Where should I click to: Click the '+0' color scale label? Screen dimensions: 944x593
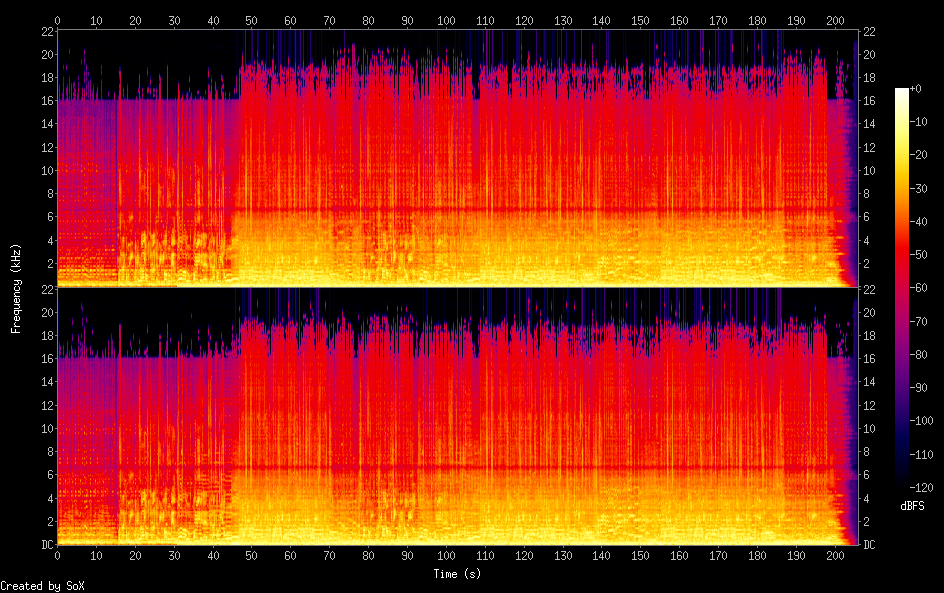(915, 88)
